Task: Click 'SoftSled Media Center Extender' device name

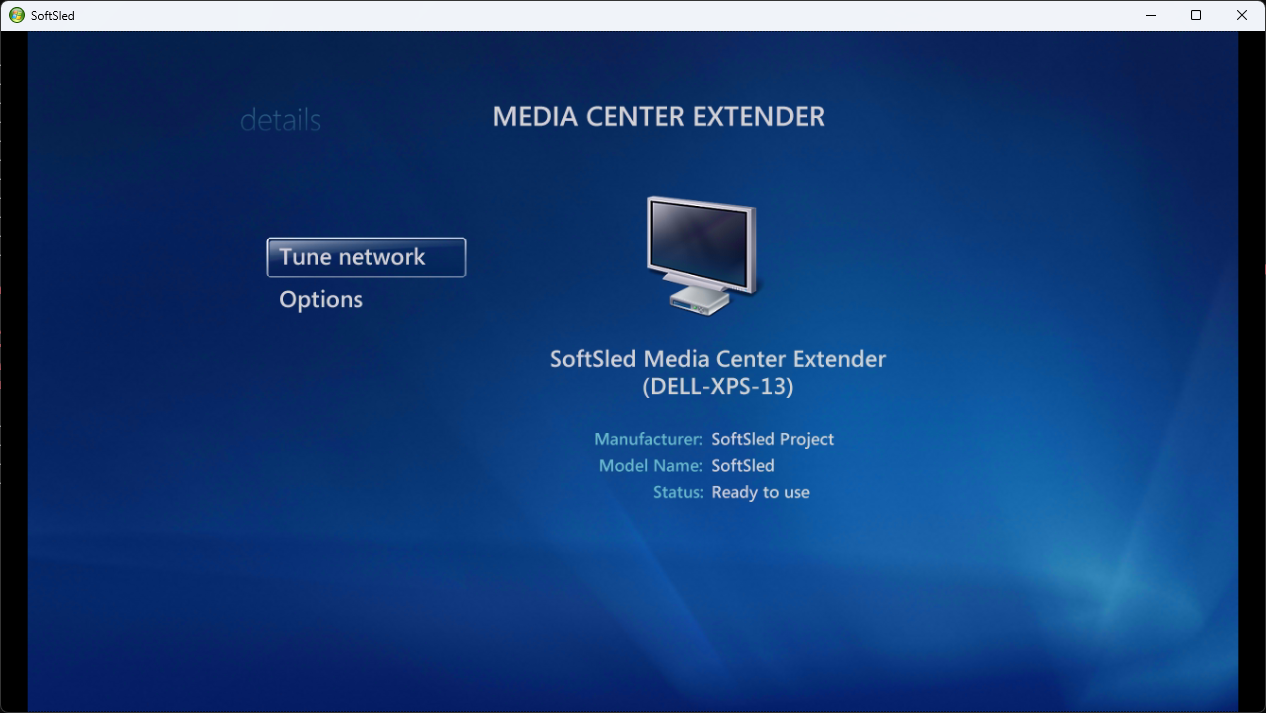Action: tap(718, 358)
